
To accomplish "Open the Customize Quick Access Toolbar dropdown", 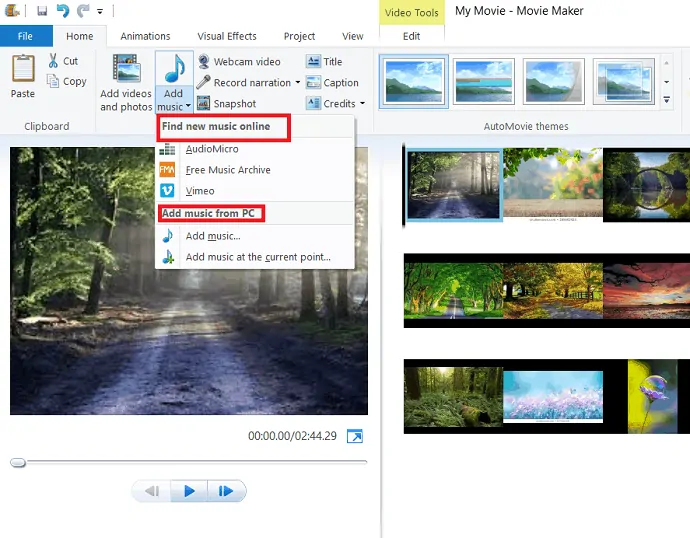I will (x=100, y=11).
